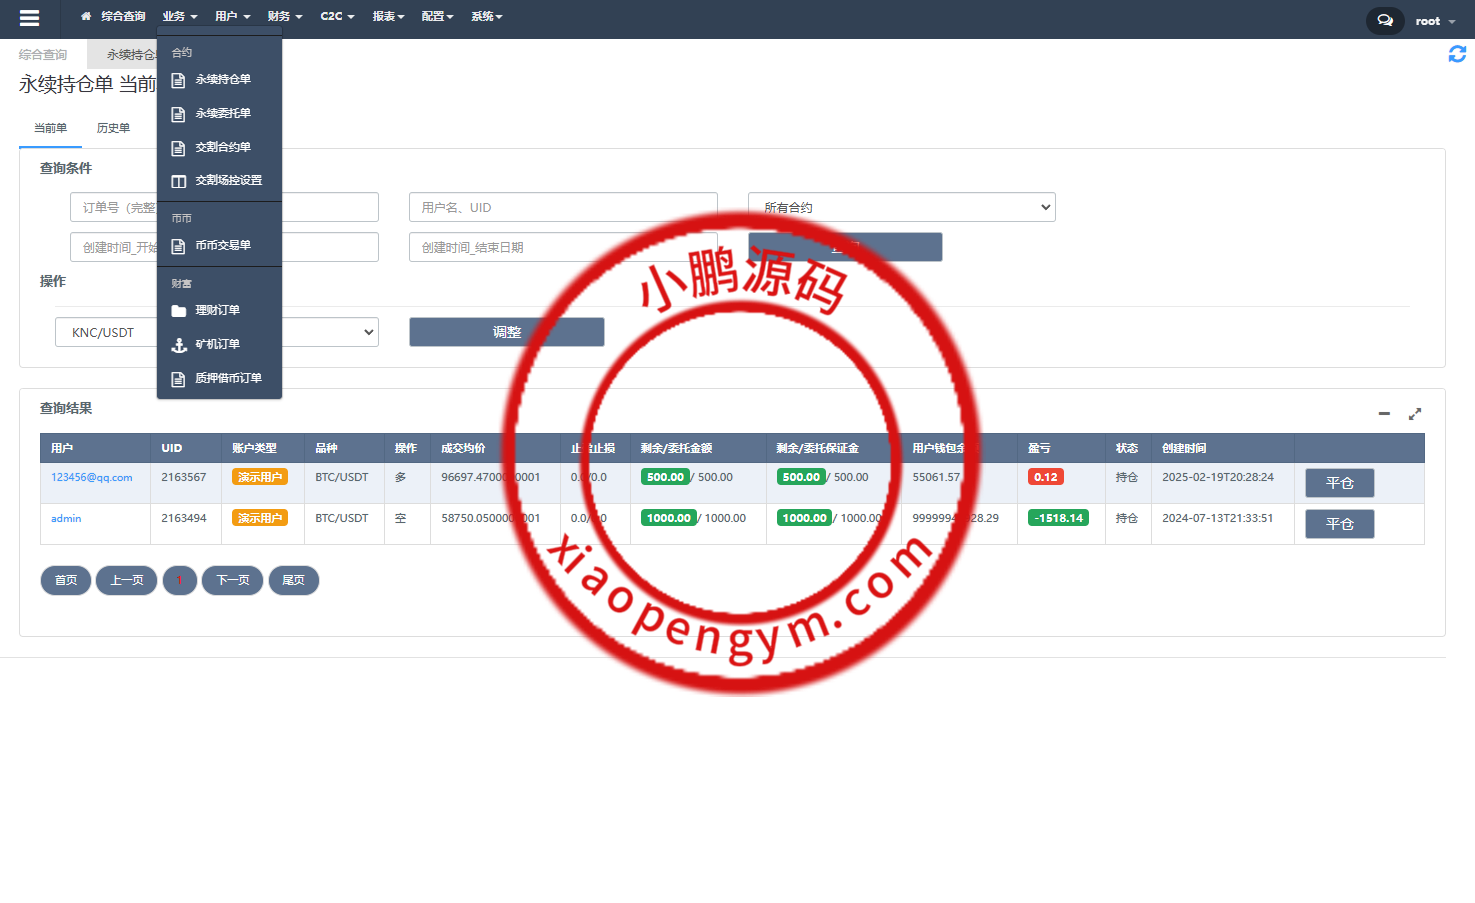This screenshot has height=903, width=1475.
Task: Open 矿机订单 anchor menu entry
Action: coord(217,345)
